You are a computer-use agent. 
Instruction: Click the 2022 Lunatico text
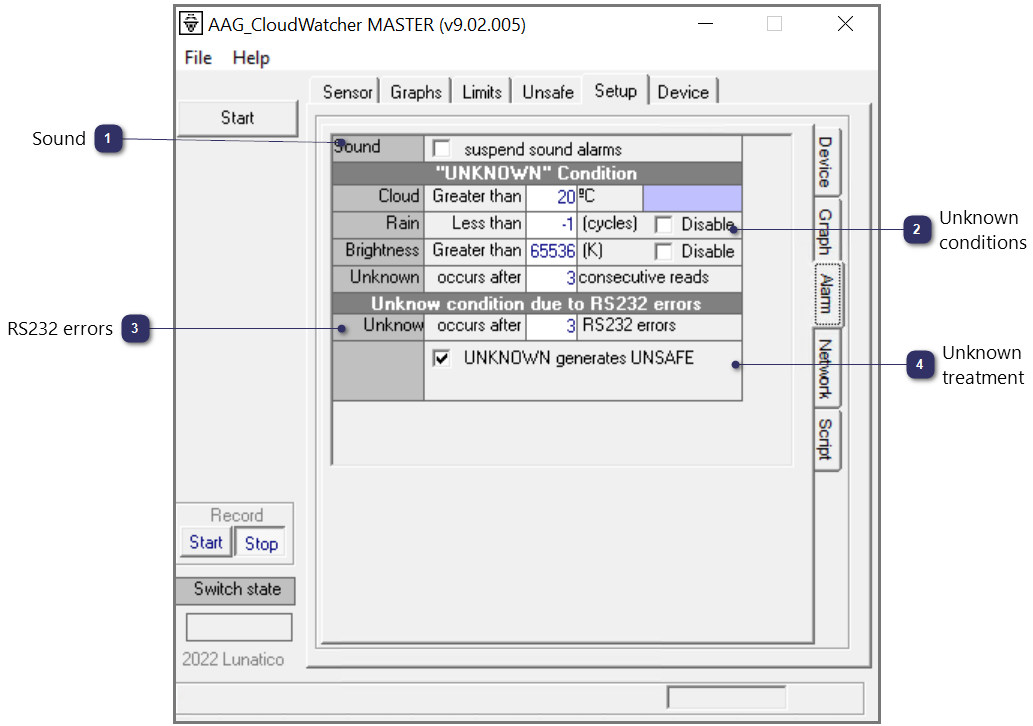pyautogui.click(x=233, y=659)
